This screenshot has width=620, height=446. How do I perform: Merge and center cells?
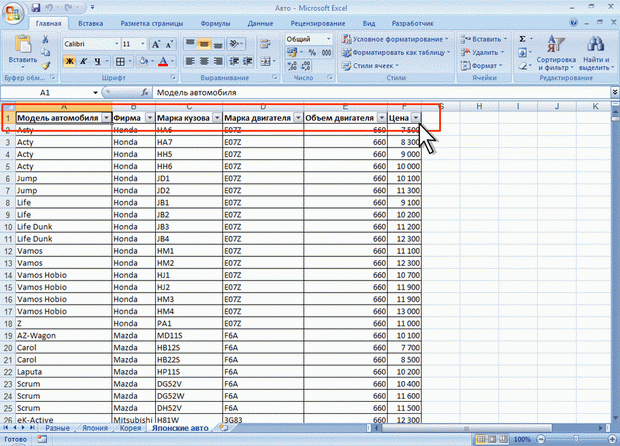pos(266,61)
